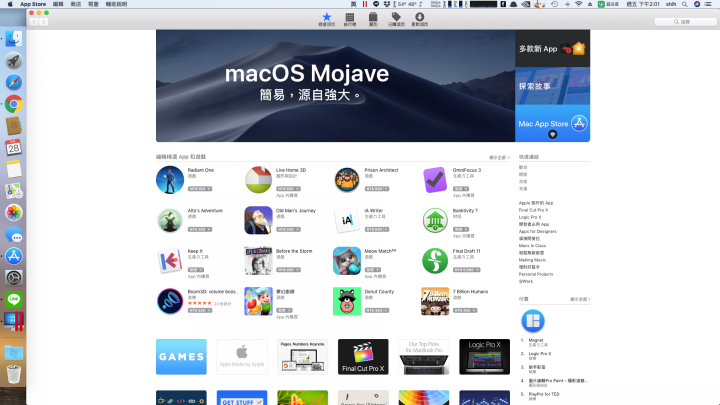Open the Apple menu
Screen dimensions: 720x405
pos(10,4)
